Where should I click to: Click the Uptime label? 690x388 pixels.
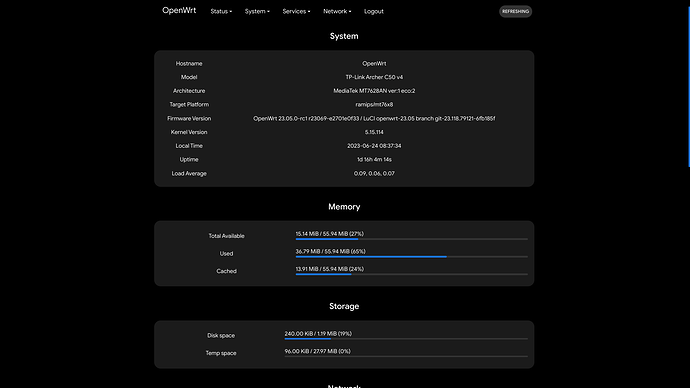coord(189,159)
